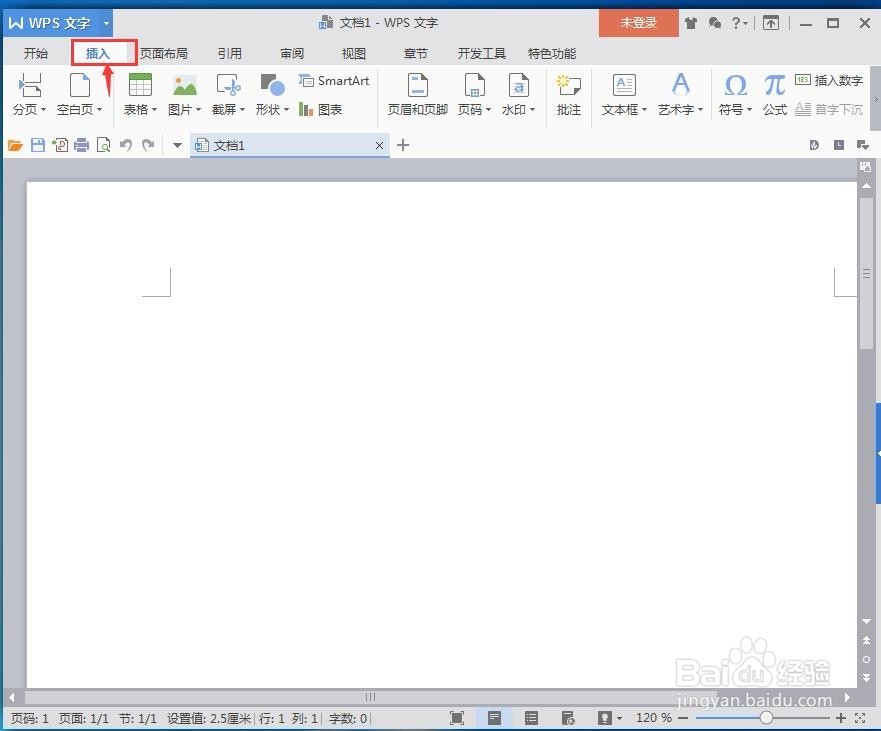Collapse the ribbon with upload-arrow icon
The height and width of the screenshot is (731, 881).
771,23
